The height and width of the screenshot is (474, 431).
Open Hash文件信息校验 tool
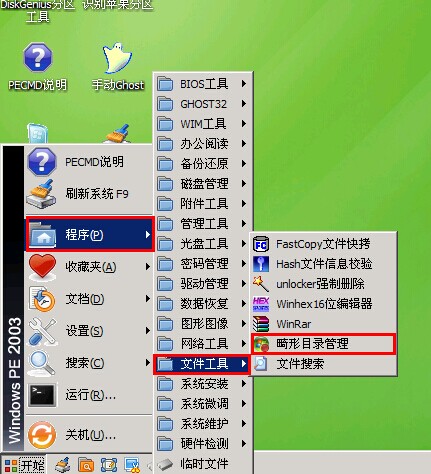coord(323,264)
